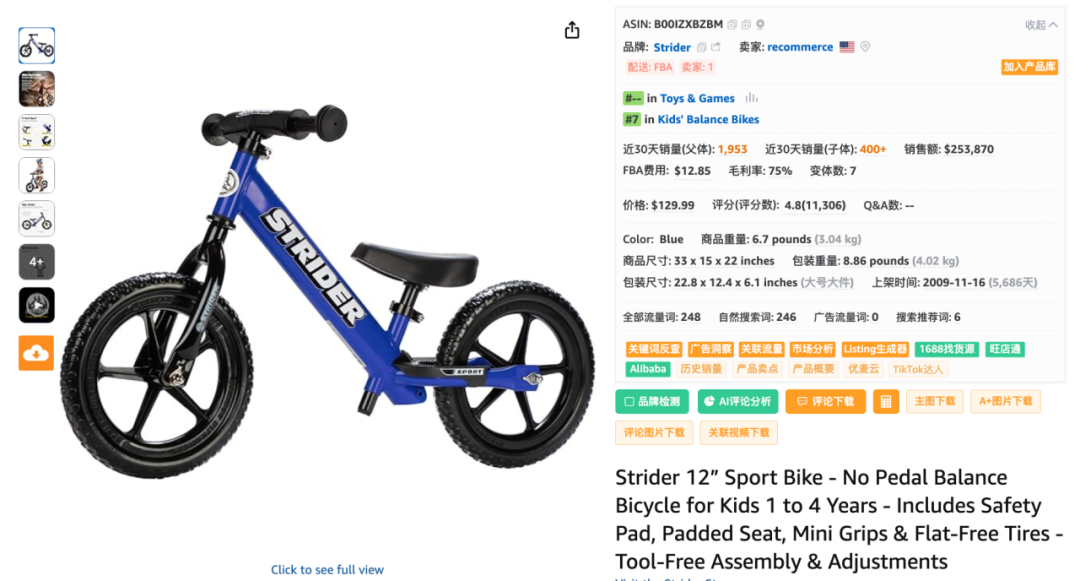
Task: Click the 加入产品库 button
Action: coord(1029,67)
